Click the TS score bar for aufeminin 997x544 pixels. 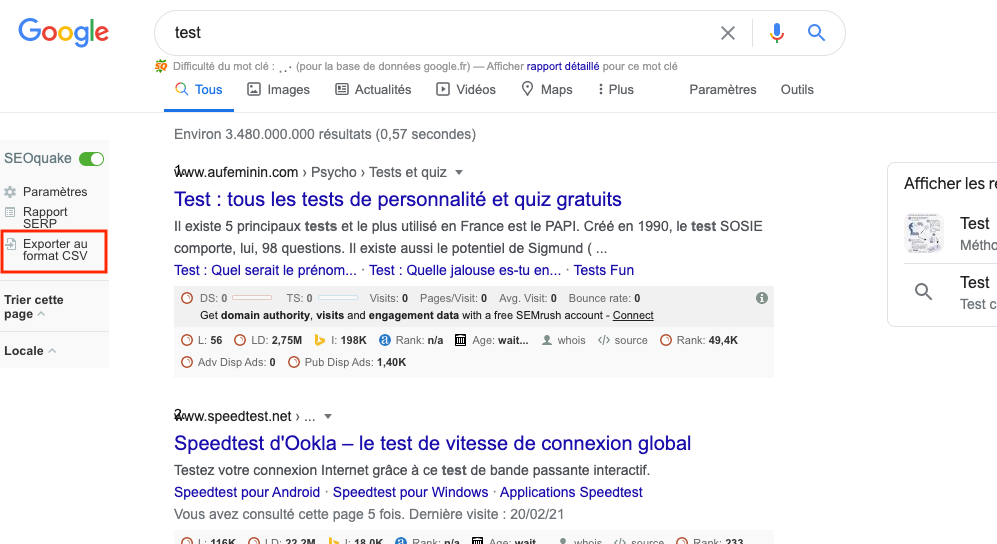(338, 297)
